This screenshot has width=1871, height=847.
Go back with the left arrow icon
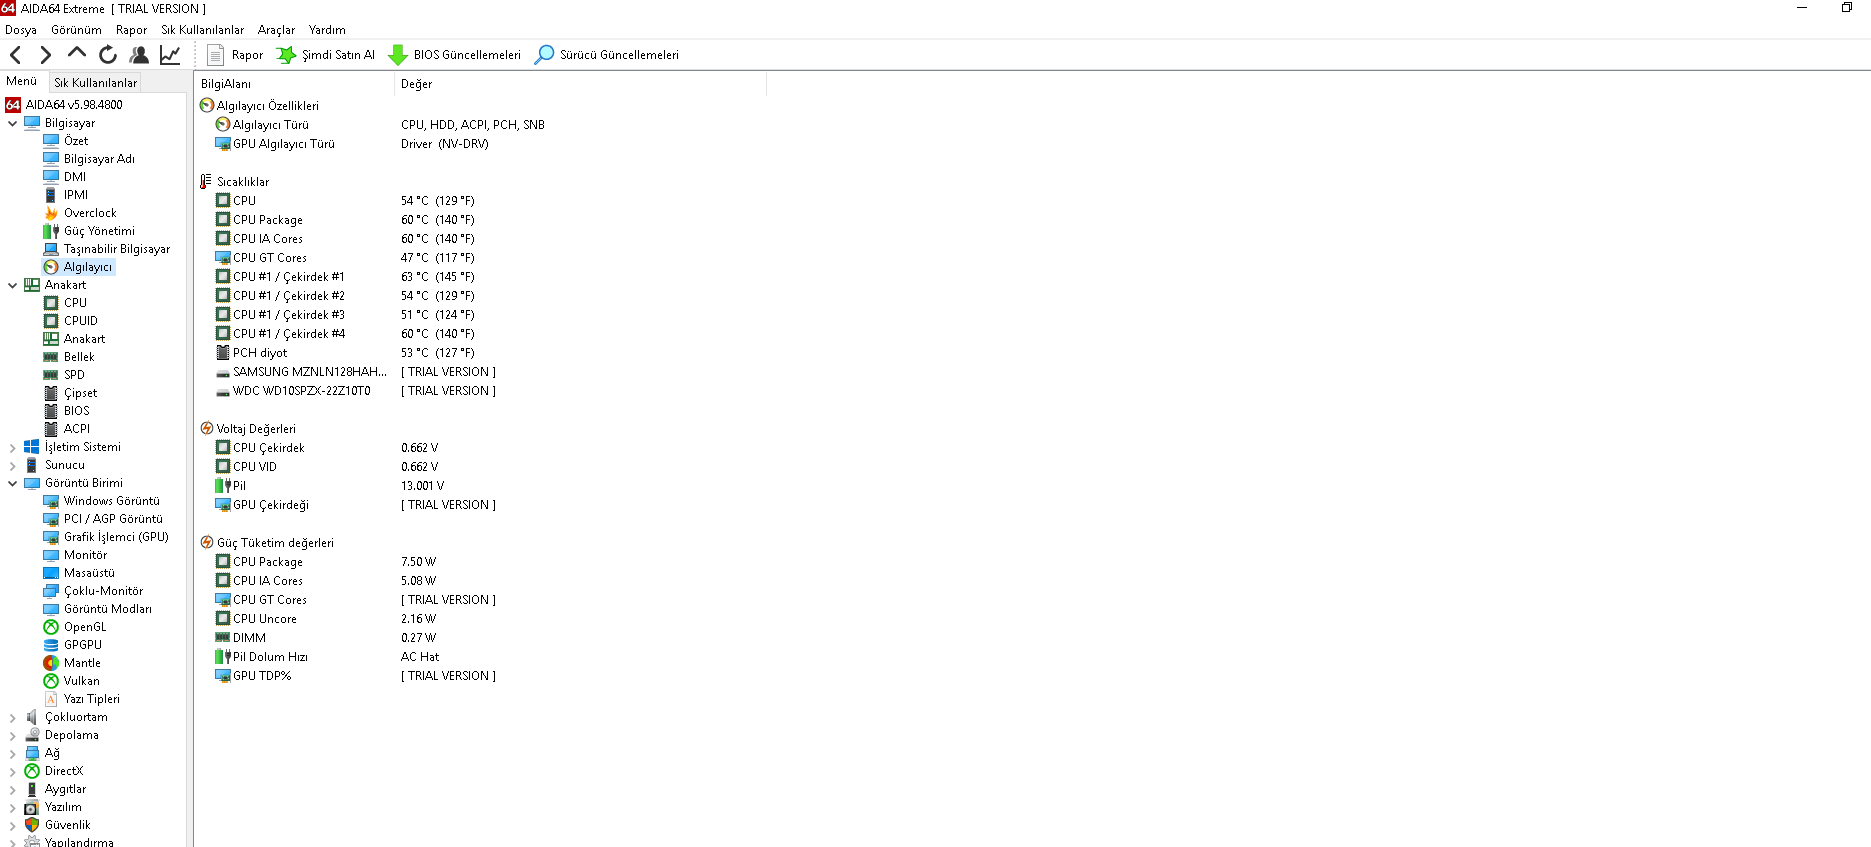[x=15, y=55]
